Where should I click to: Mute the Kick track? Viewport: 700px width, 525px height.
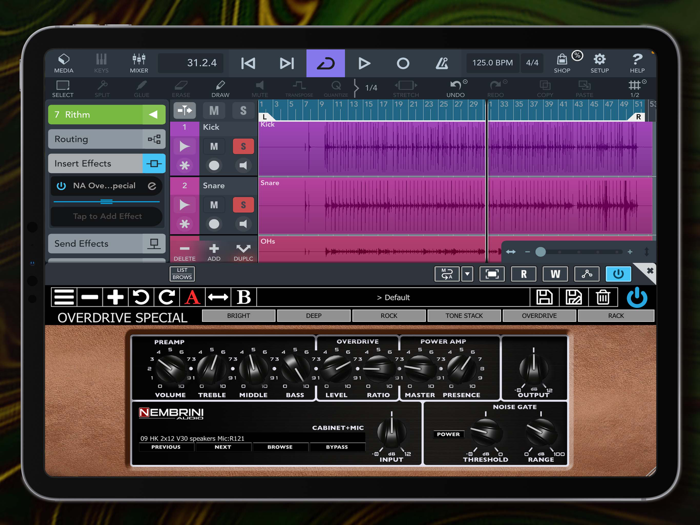(x=214, y=147)
